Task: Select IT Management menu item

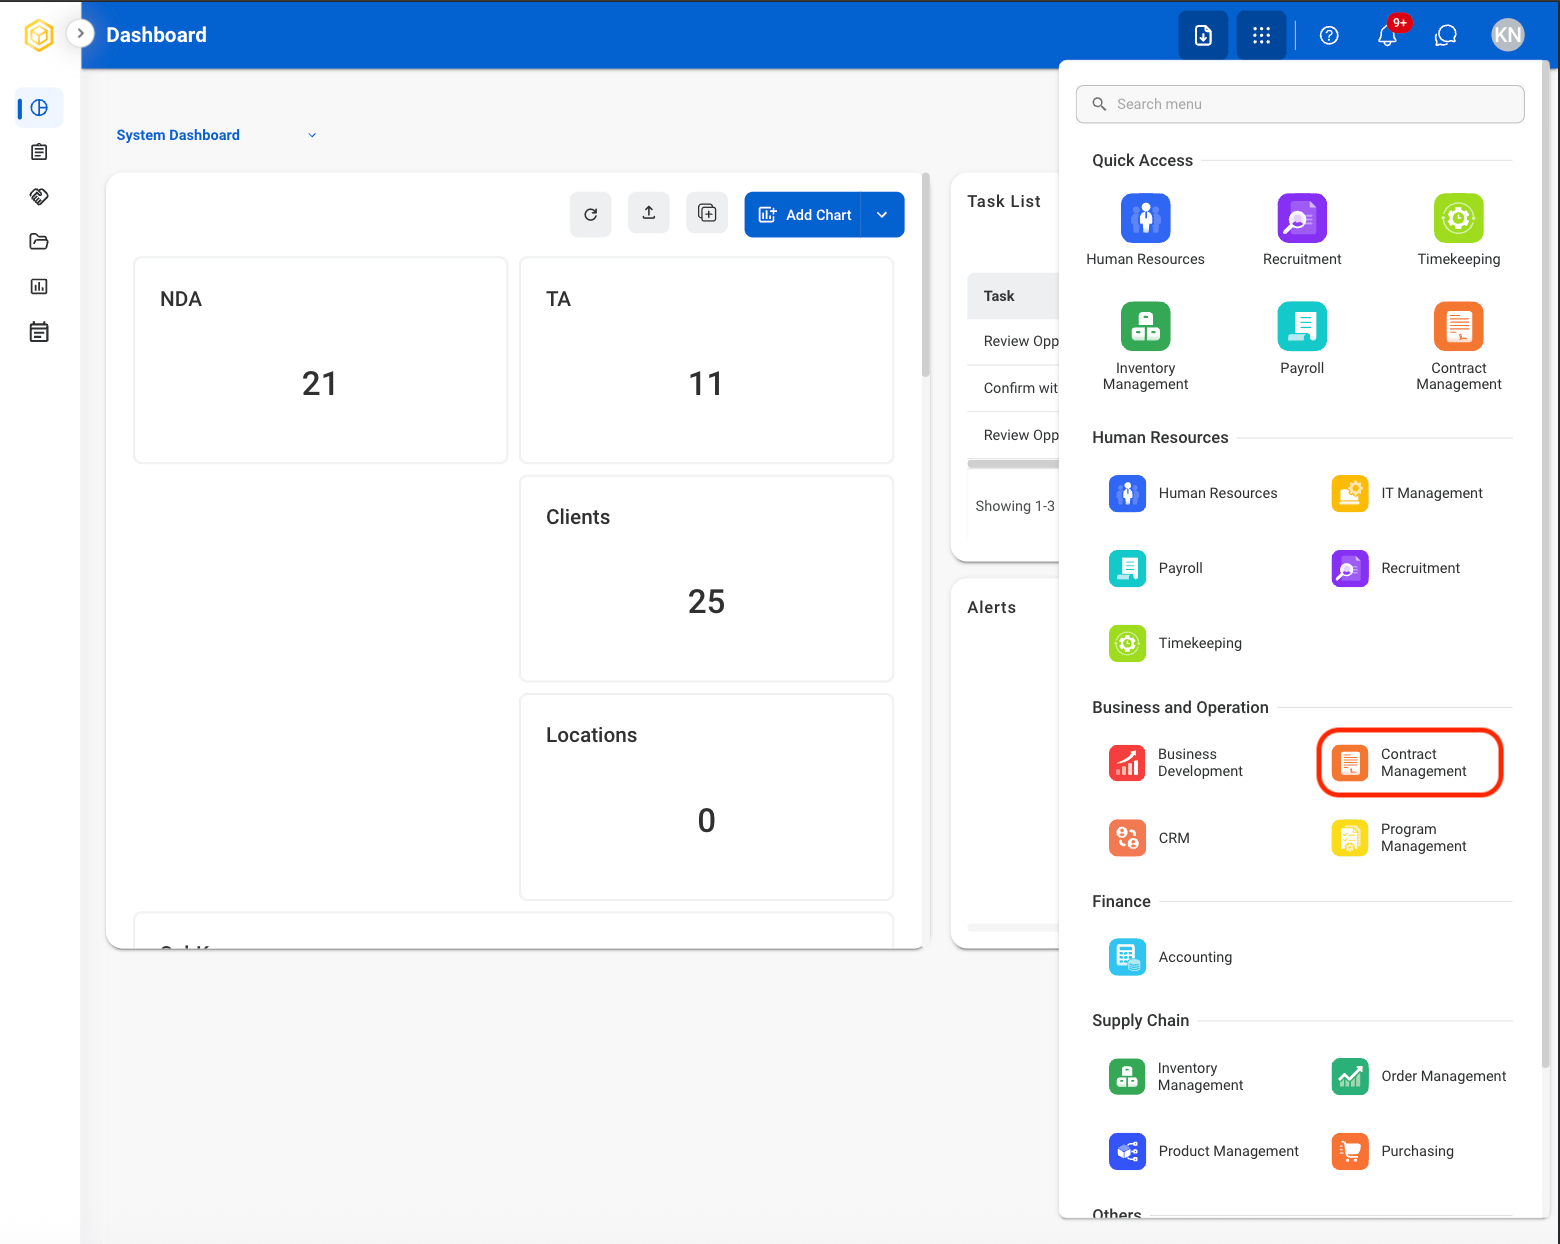Action: [1408, 493]
